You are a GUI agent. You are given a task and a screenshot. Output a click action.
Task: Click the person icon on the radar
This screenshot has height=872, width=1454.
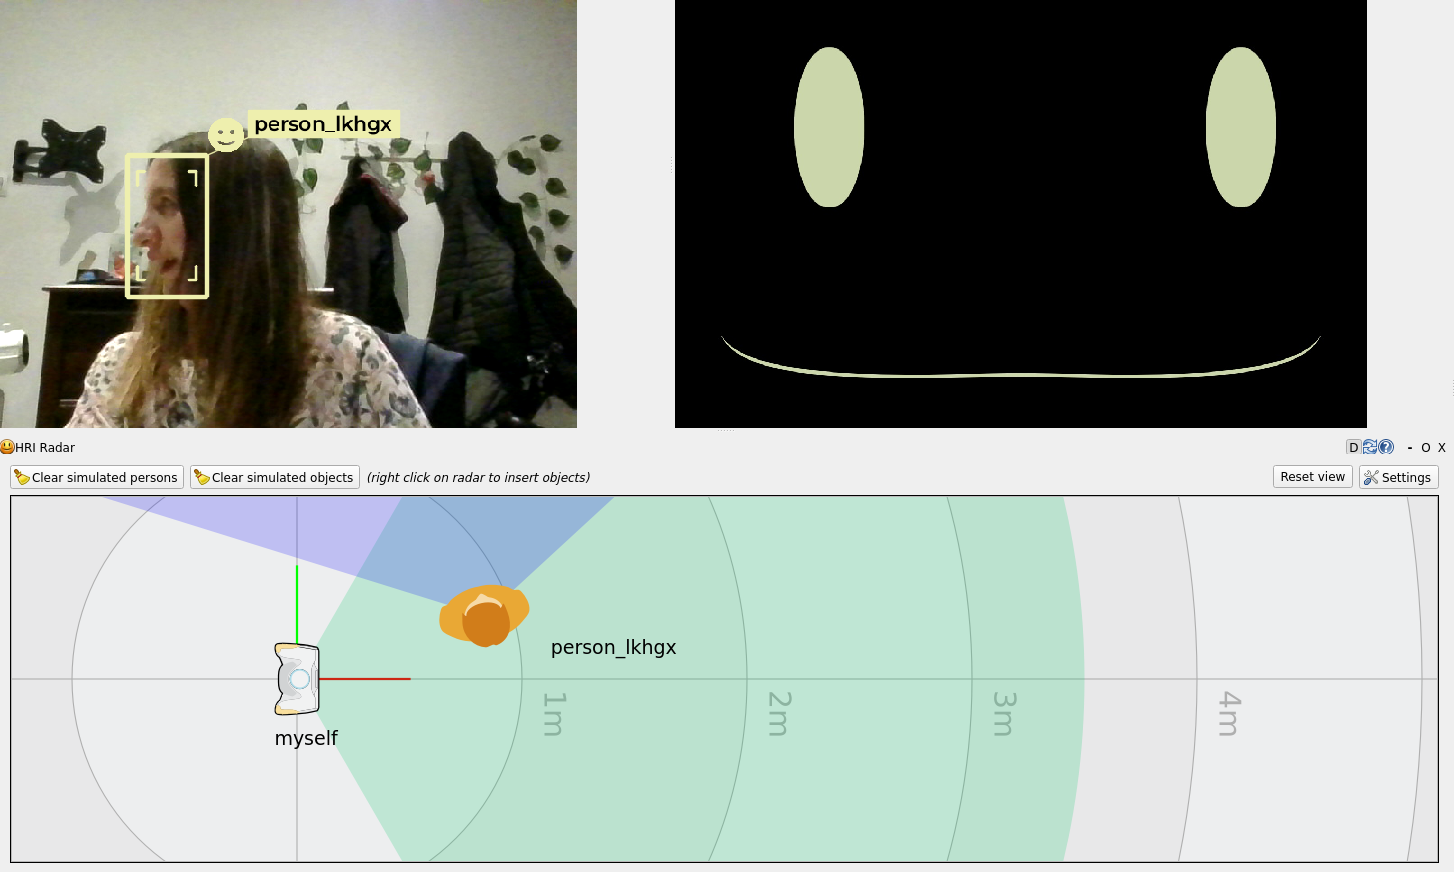pyautogui.click(x=485, y=616)
